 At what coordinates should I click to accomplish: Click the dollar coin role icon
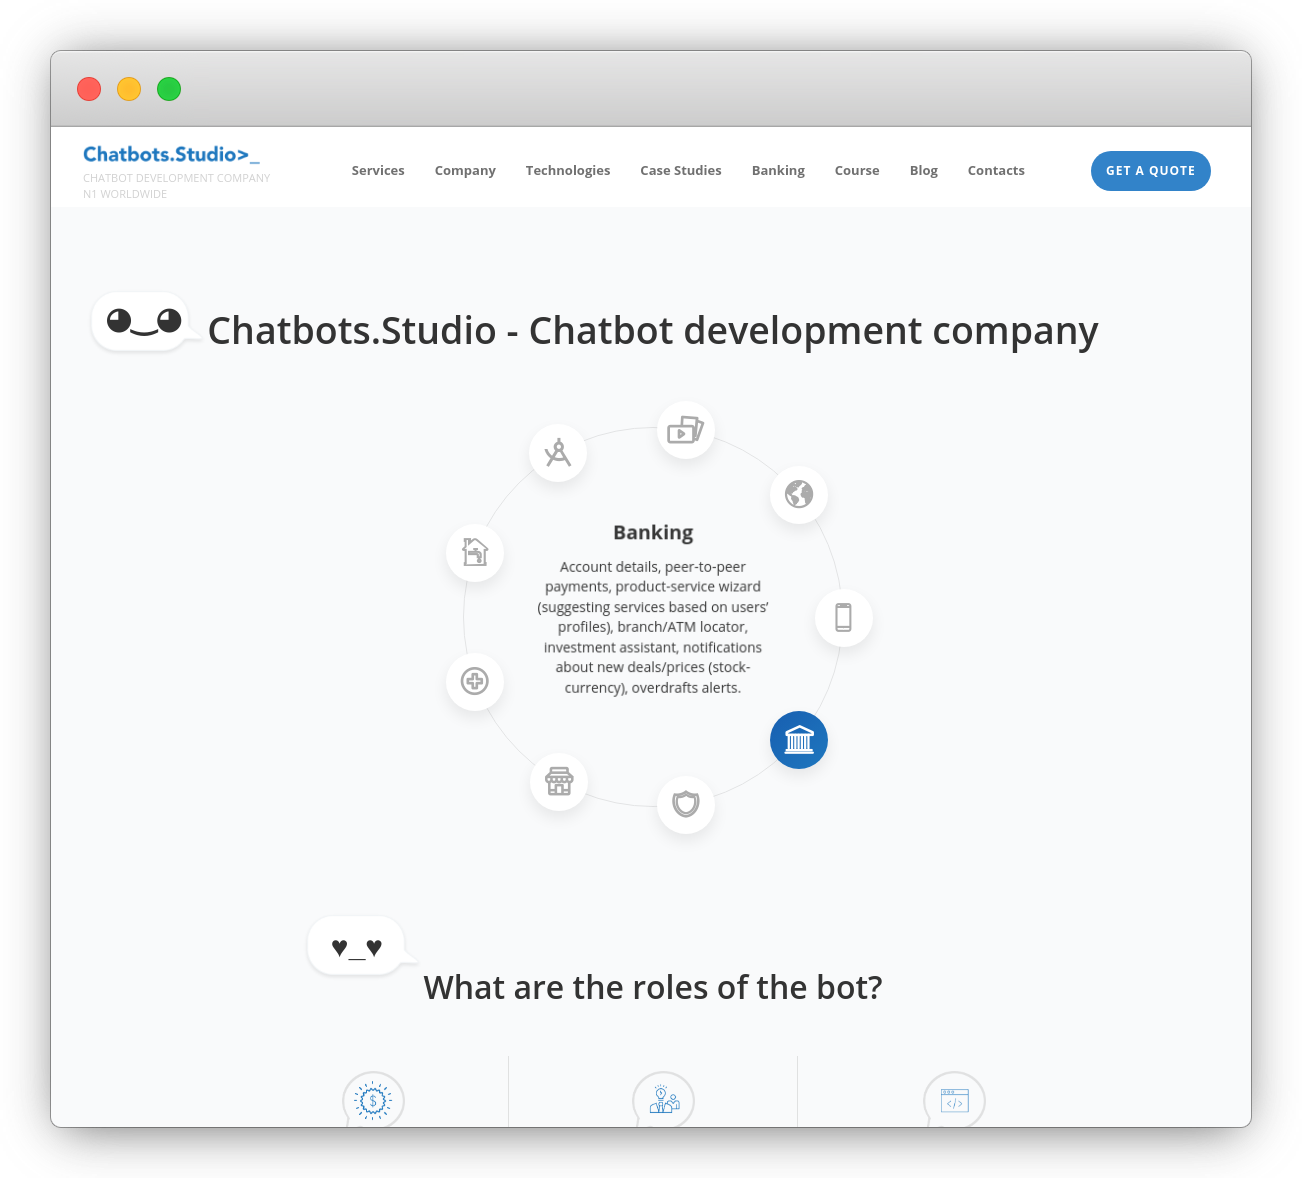click(373, 1100)
